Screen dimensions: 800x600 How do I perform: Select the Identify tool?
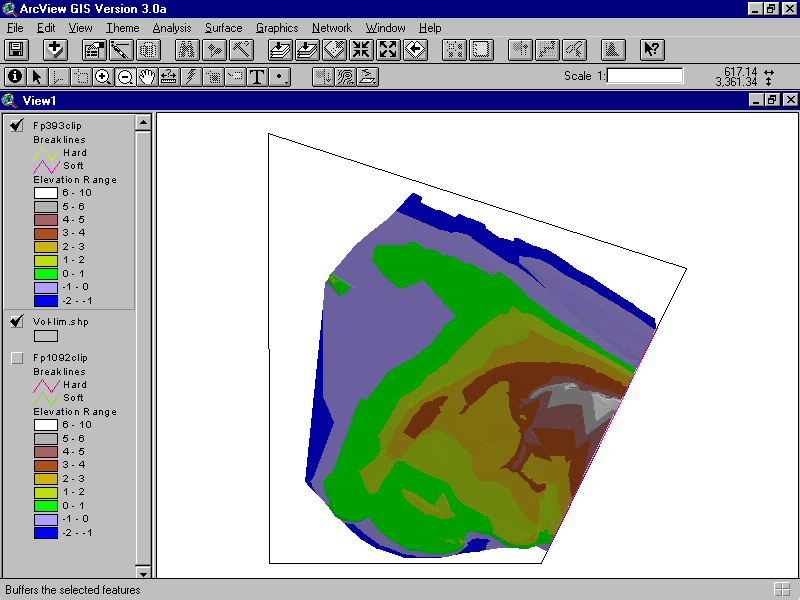(15, 76)
